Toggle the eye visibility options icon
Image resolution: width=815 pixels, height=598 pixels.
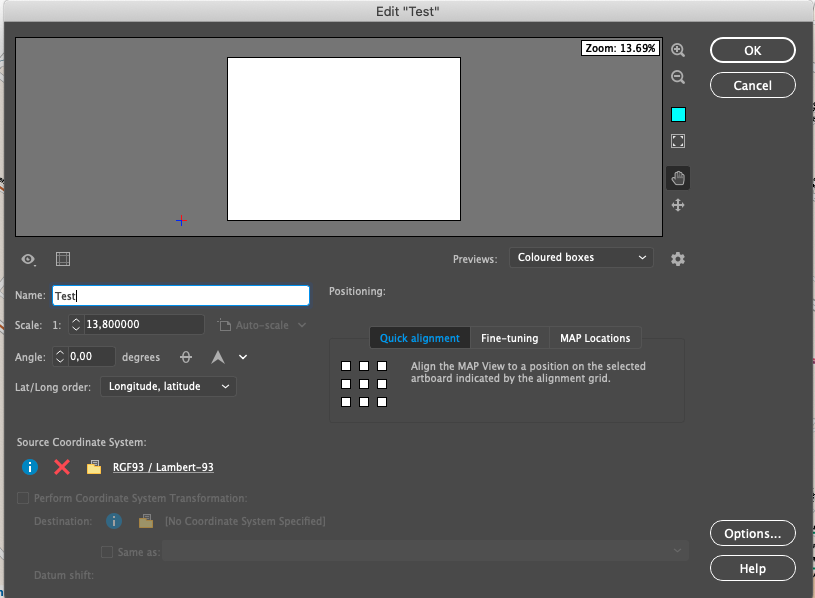tap(28, 259)
